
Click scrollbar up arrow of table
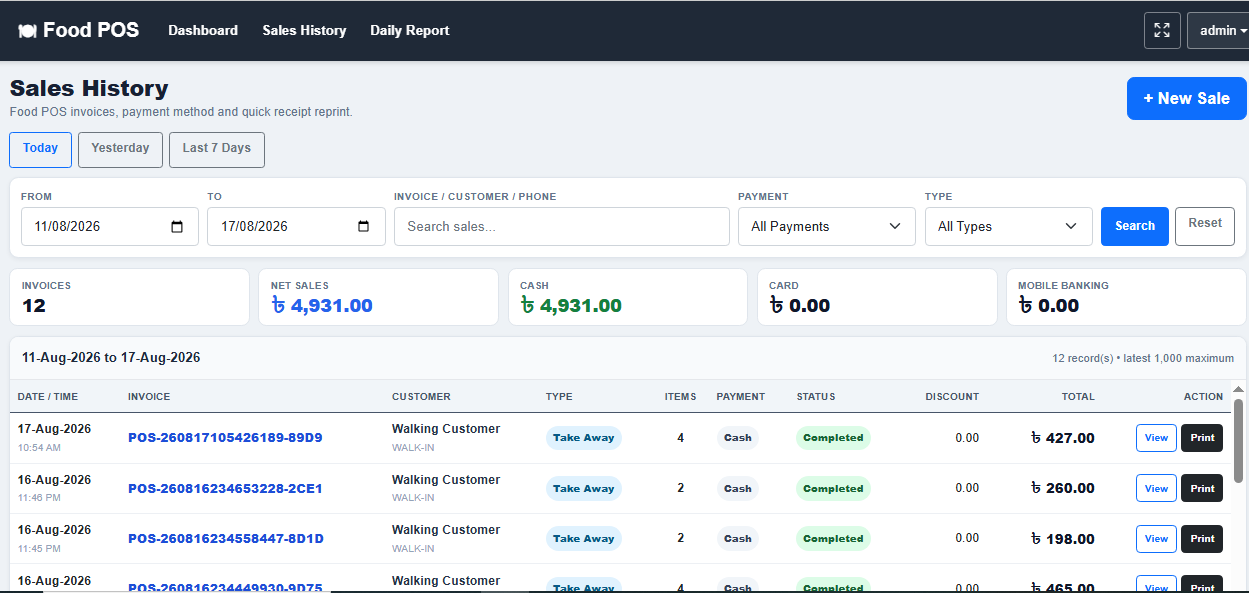1238,389
